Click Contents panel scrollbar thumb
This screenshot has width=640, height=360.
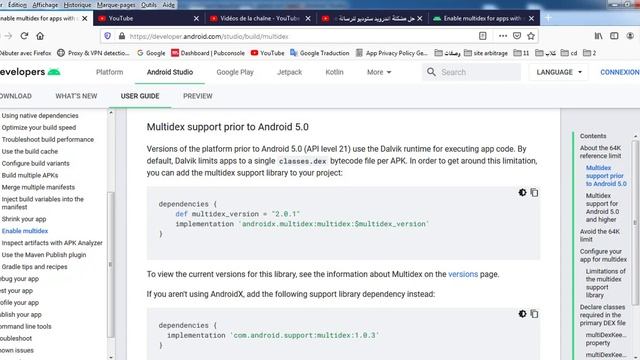(635, 222)
